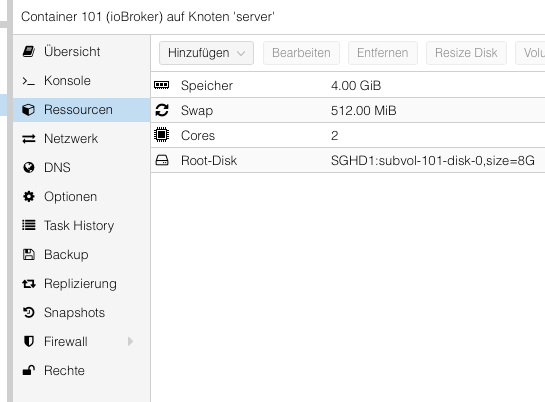Show the Snapshots section
This screenshot has width=545, height=402.
click(x=82, y=313)
